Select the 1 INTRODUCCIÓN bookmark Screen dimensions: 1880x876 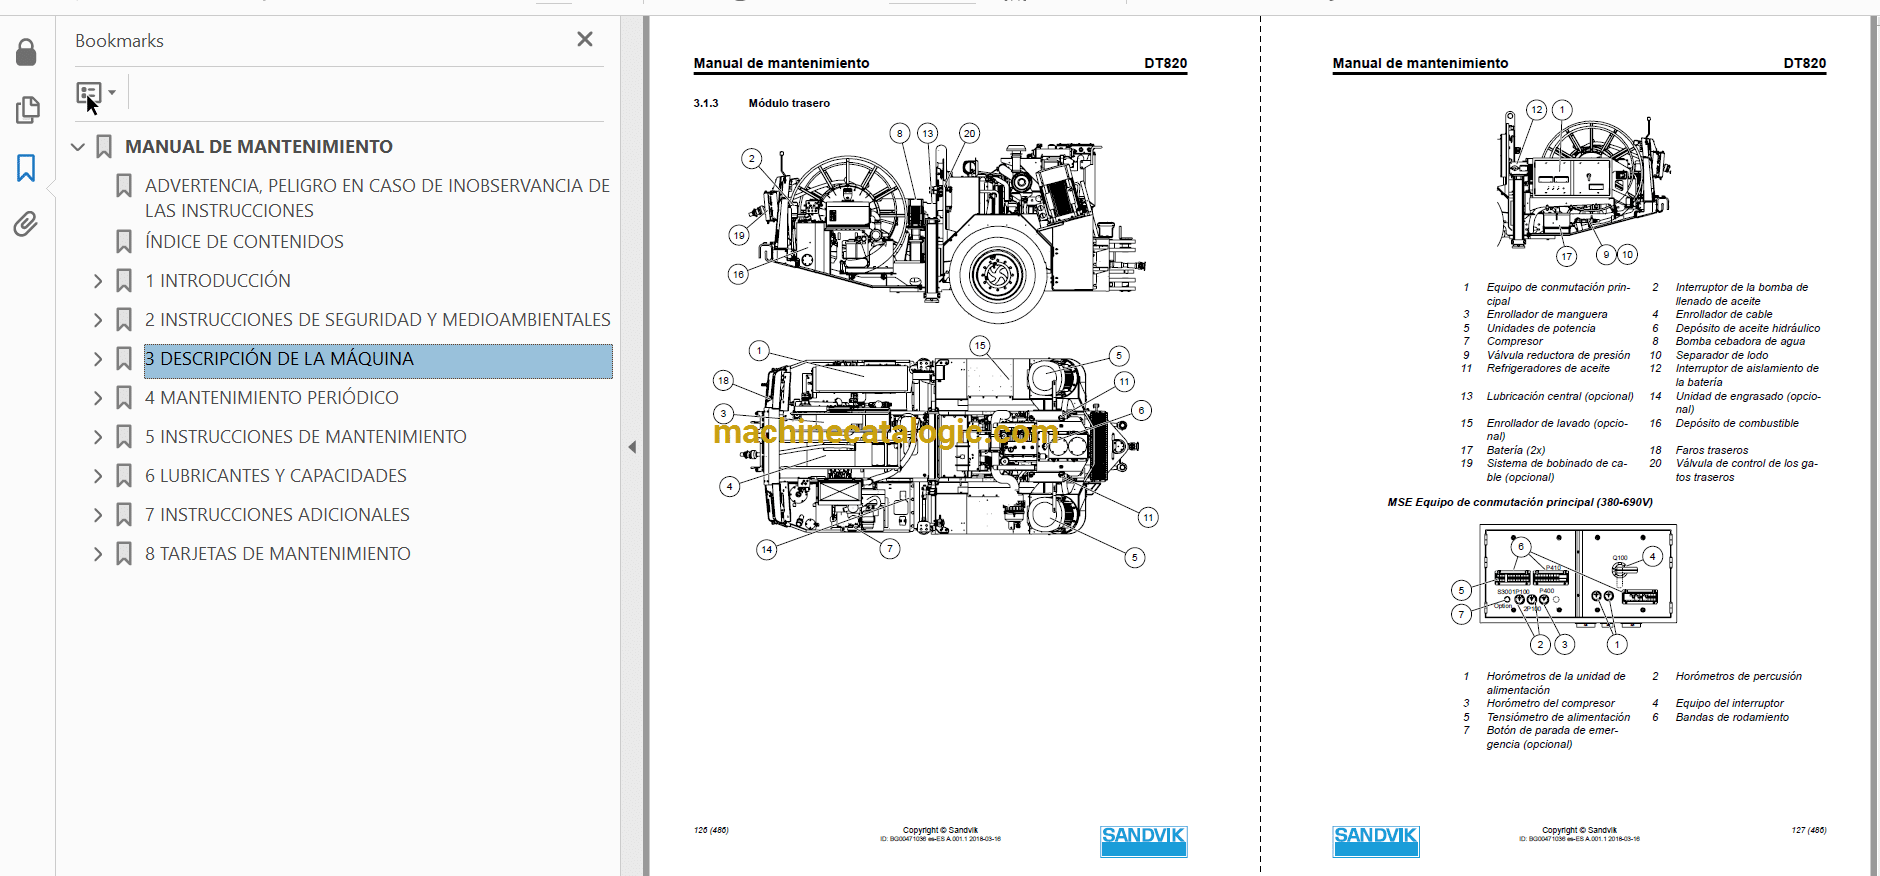coord(218,281)
